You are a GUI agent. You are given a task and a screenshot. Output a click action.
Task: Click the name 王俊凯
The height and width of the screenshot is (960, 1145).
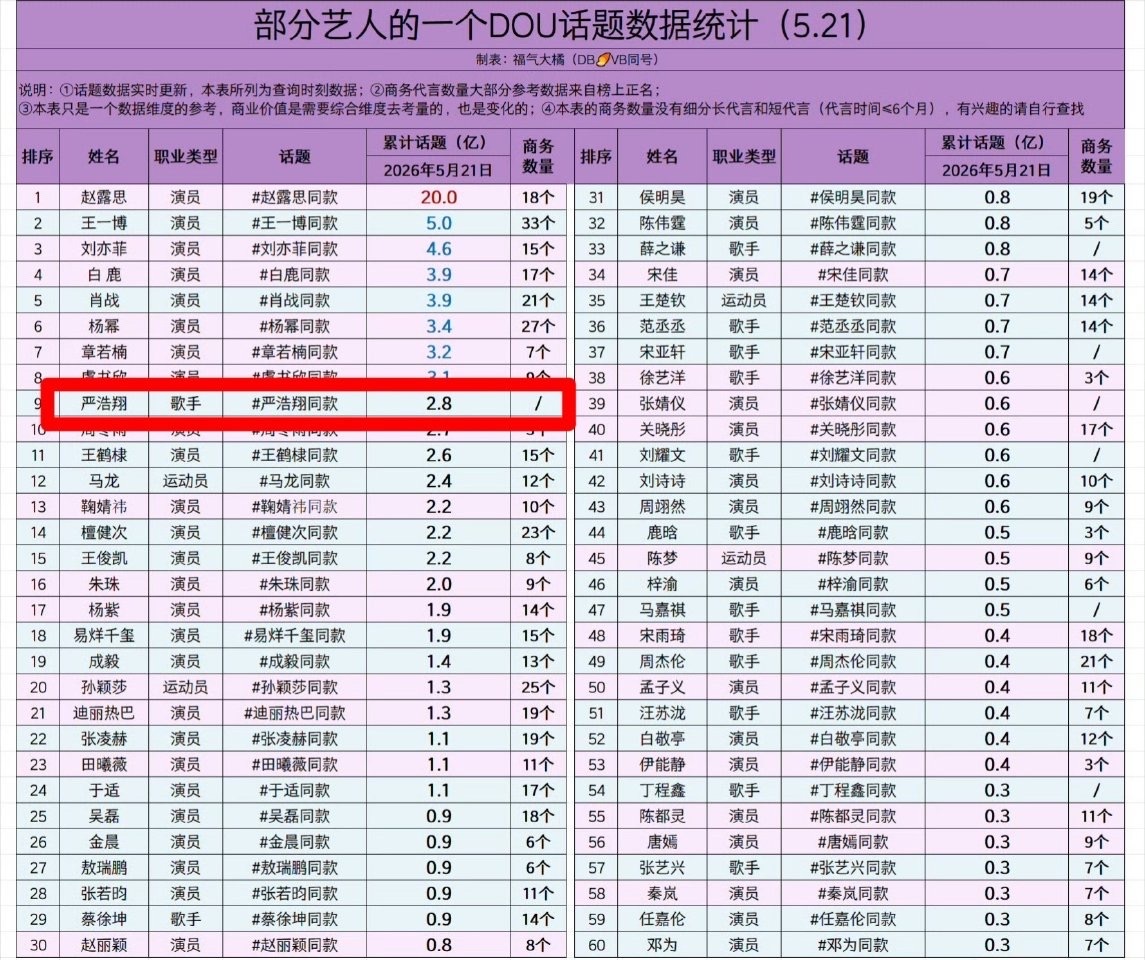click(x=104, y=558)
